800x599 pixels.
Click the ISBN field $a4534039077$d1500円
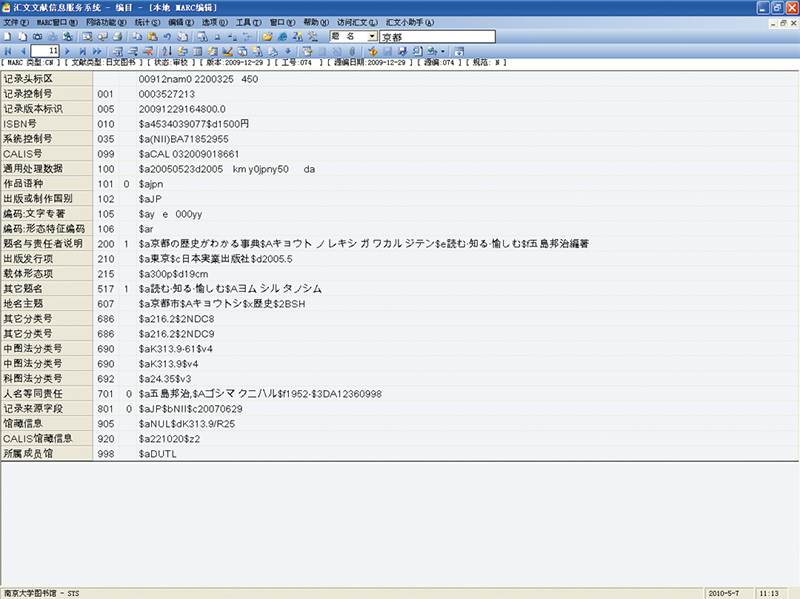(x=194, y=124)
